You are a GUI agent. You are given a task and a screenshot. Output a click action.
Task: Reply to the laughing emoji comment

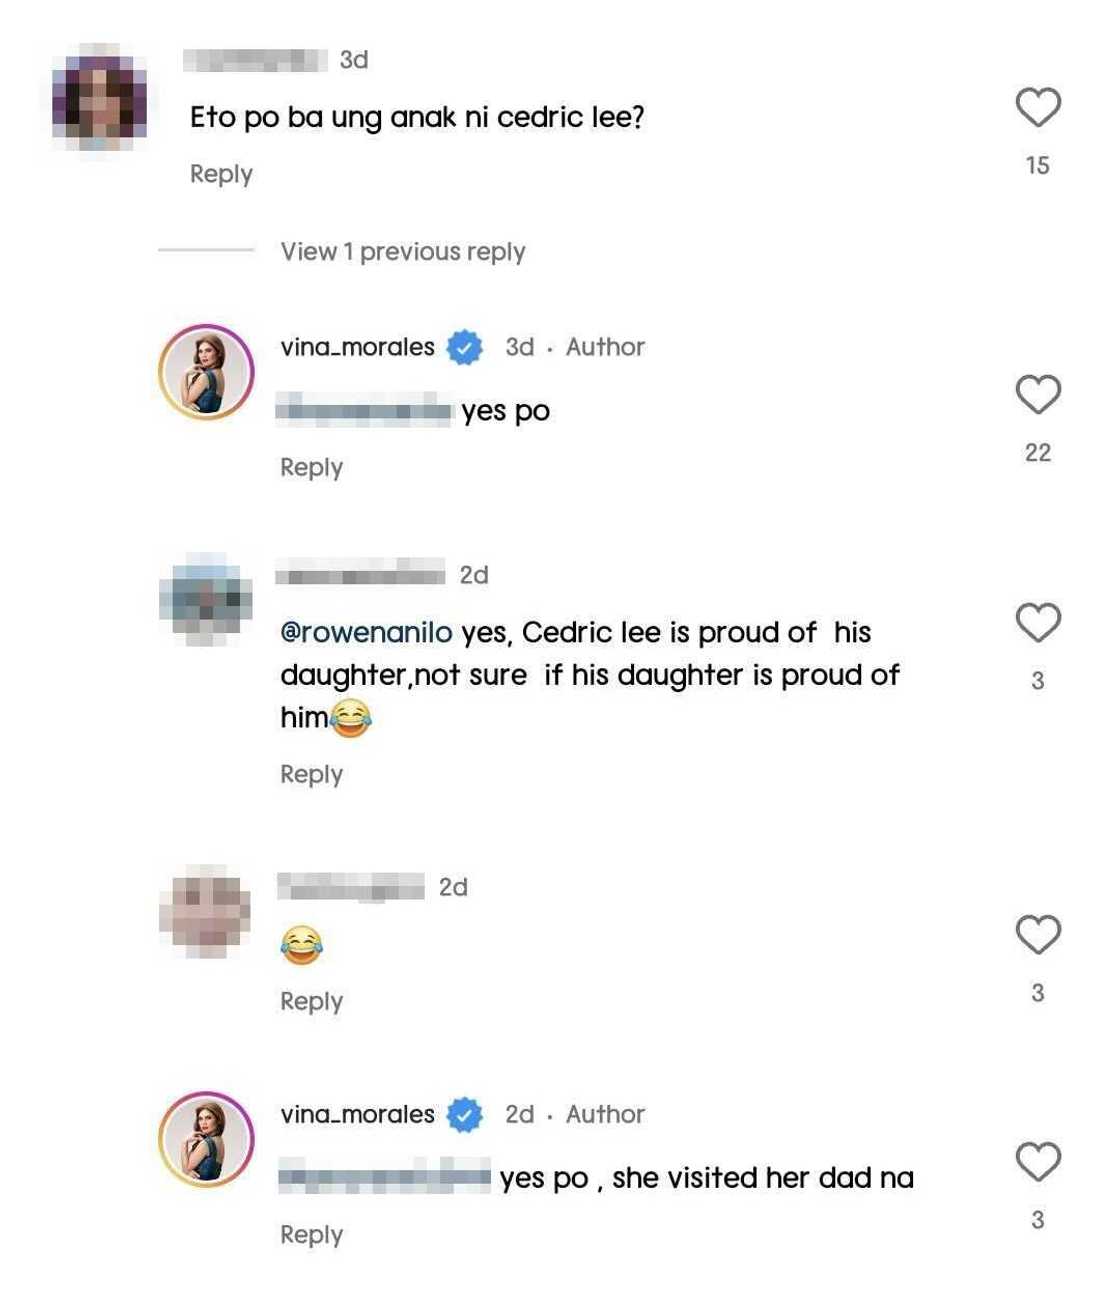click(311, 1002)
